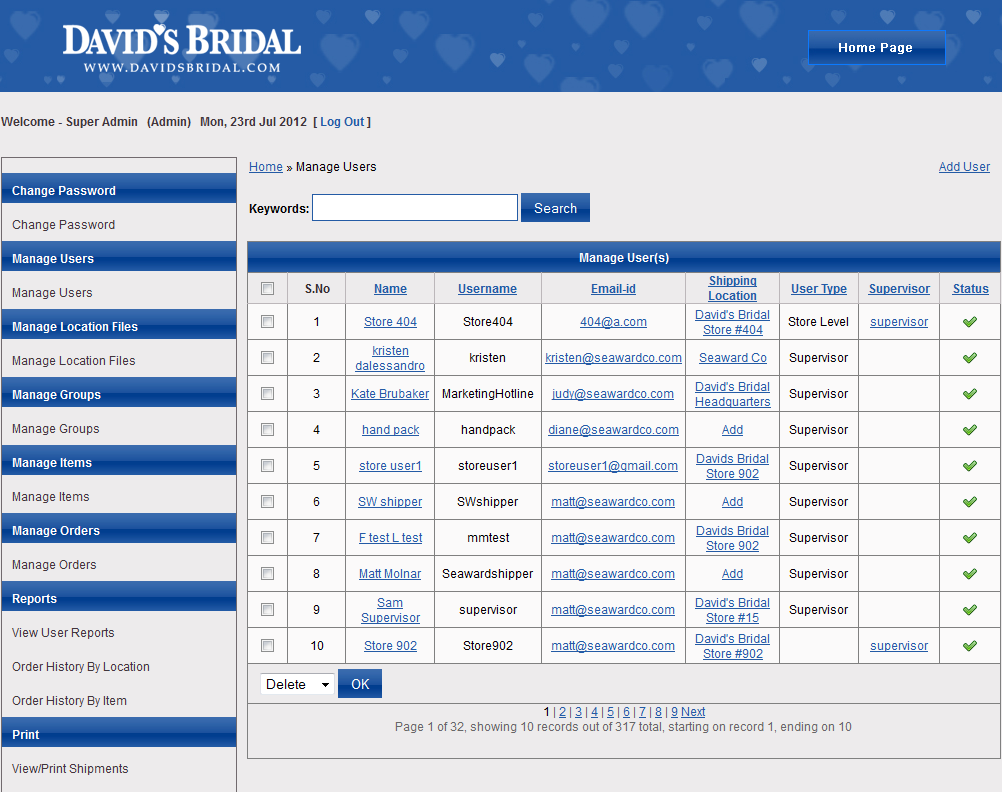This screenshot has width=1002, height=792.
Task: Open Change Password in sidebar menu
Action: [x=63, y=224]
